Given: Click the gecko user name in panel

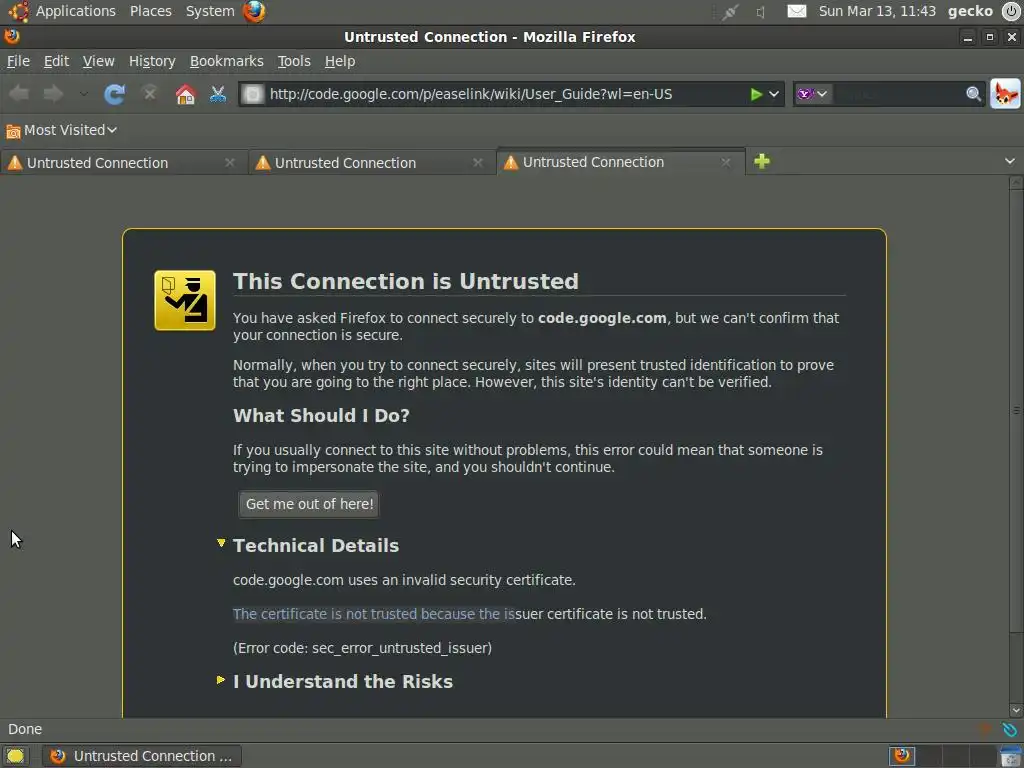Looking at the screenshot, I should (x=970, y=11).
